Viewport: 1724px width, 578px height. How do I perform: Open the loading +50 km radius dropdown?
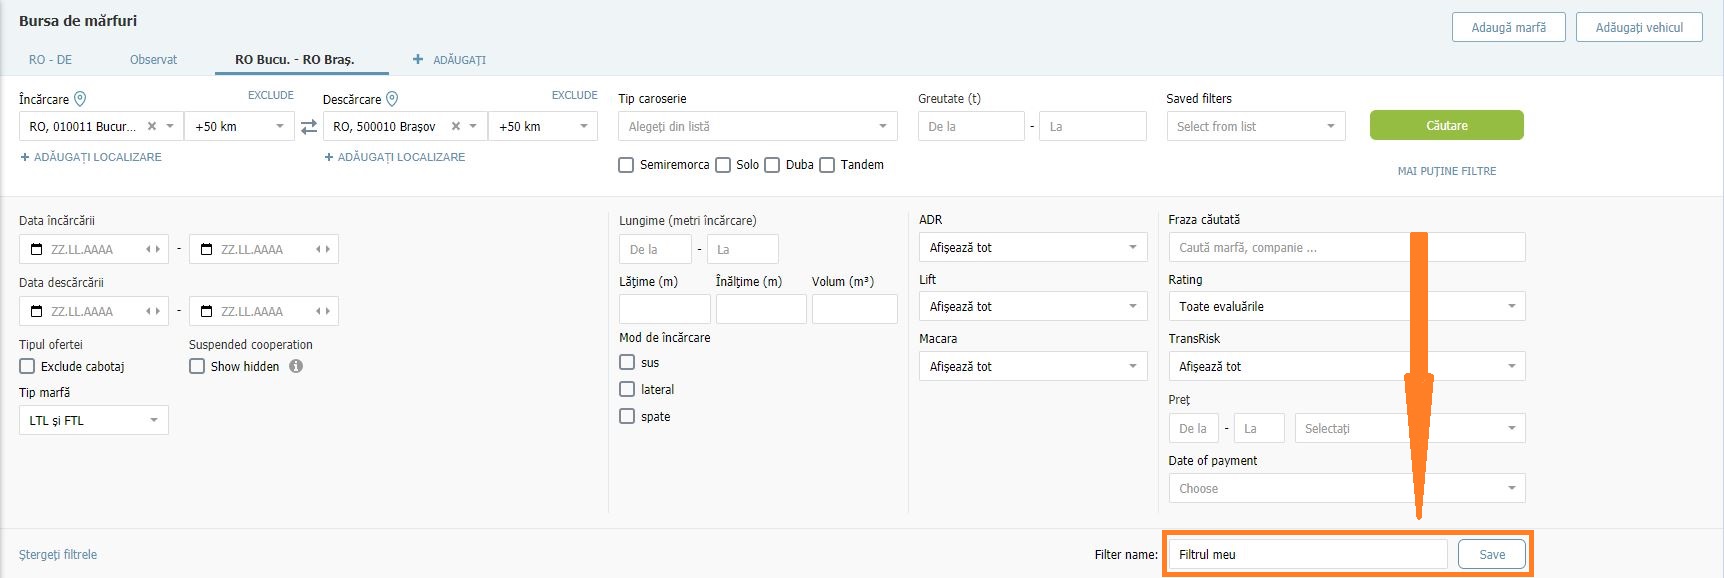tap(240, 126)
